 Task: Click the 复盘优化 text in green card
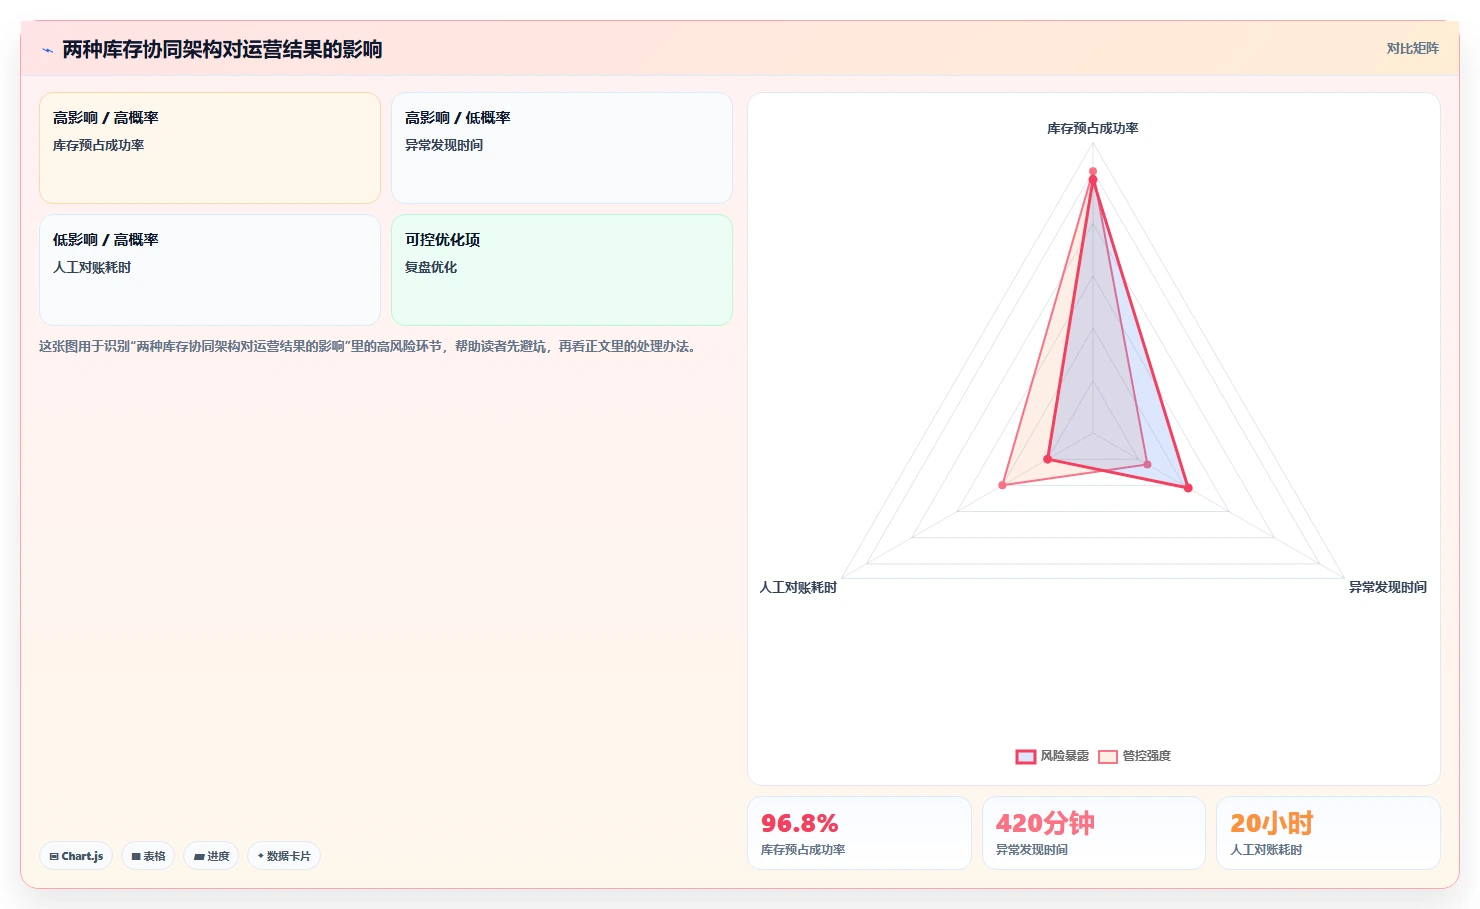pyautogui.click(x=431, y=267)
